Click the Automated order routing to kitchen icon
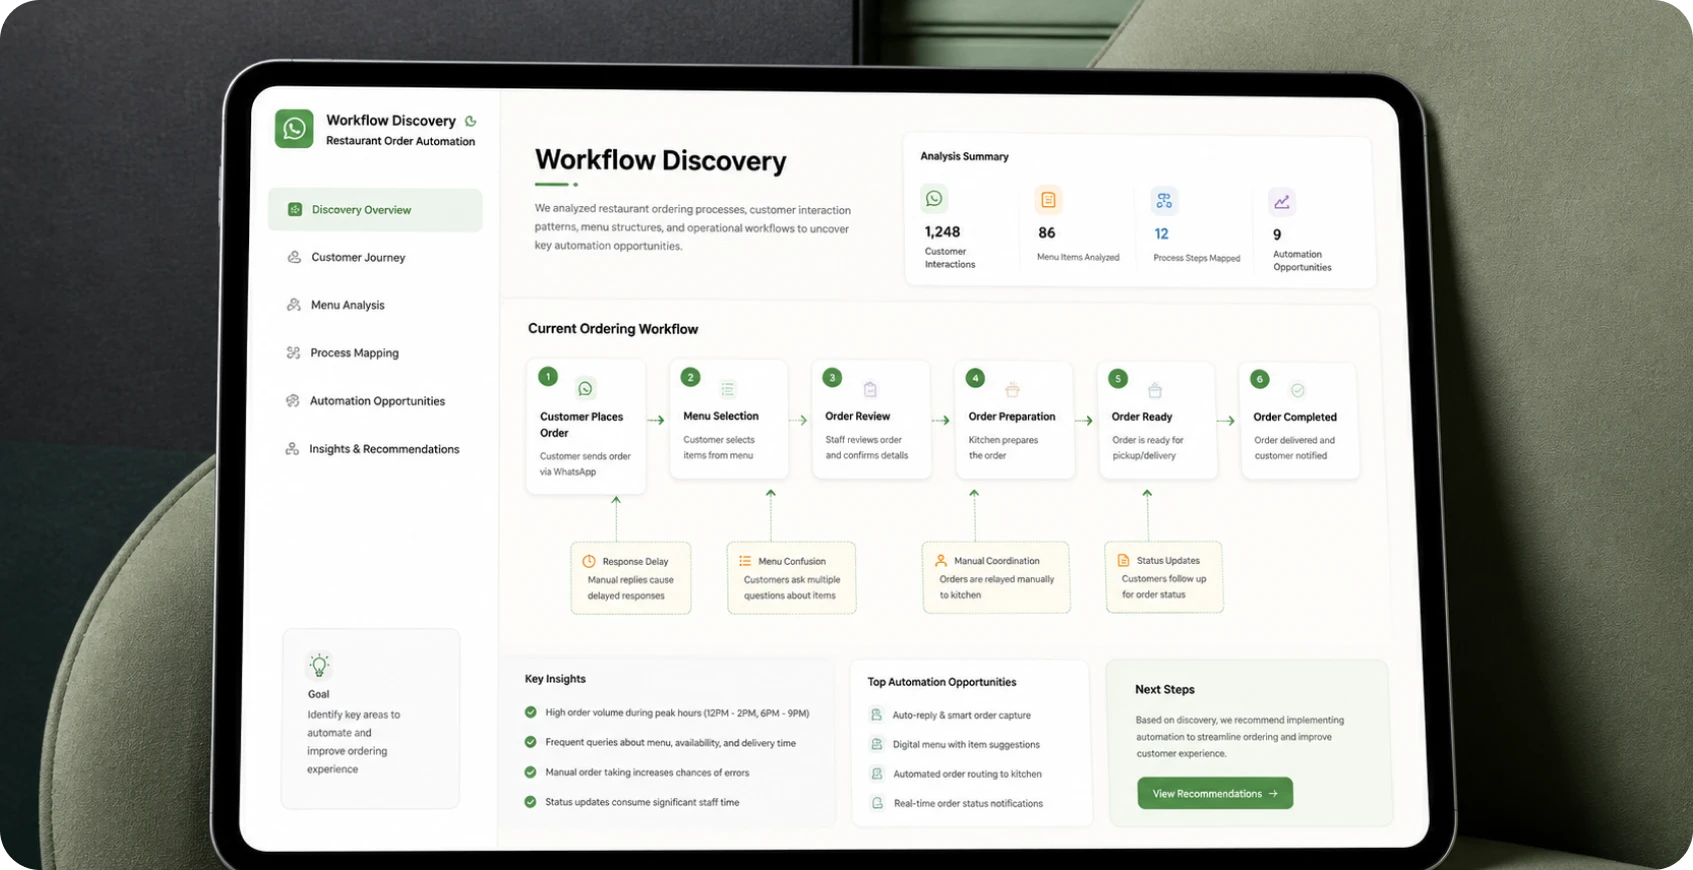 tap(877, 774)
